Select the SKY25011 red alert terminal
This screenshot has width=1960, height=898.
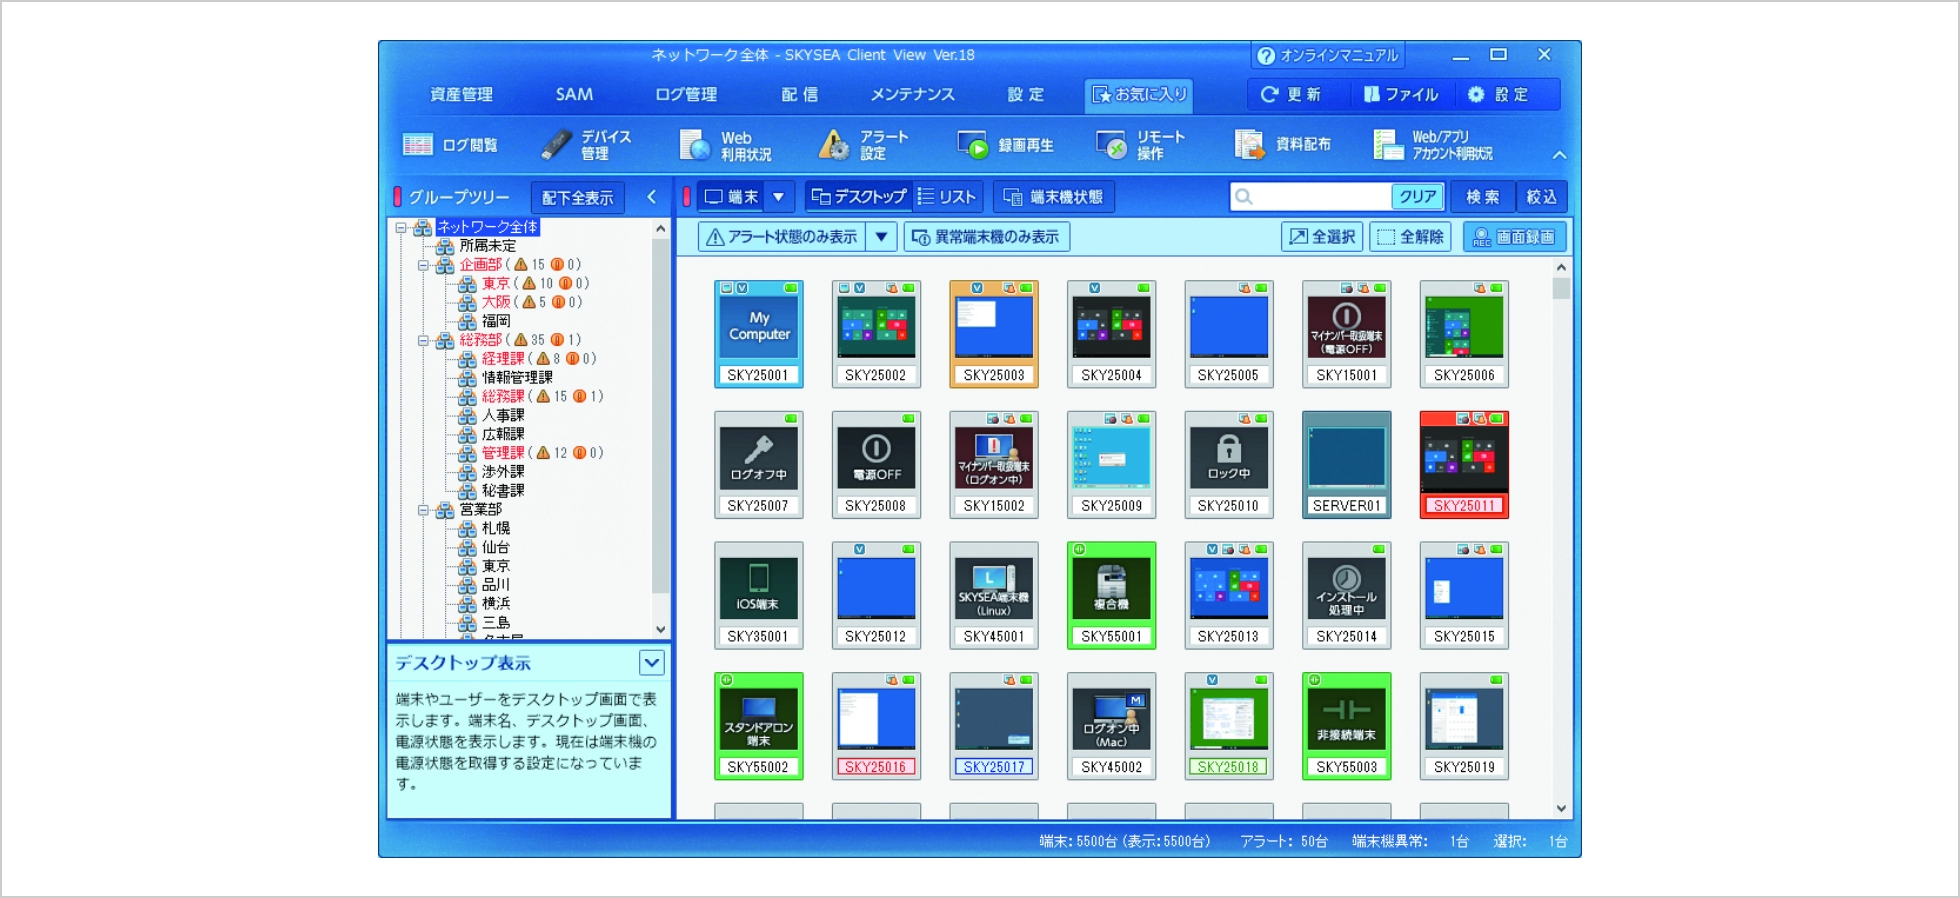[1464, 465]
